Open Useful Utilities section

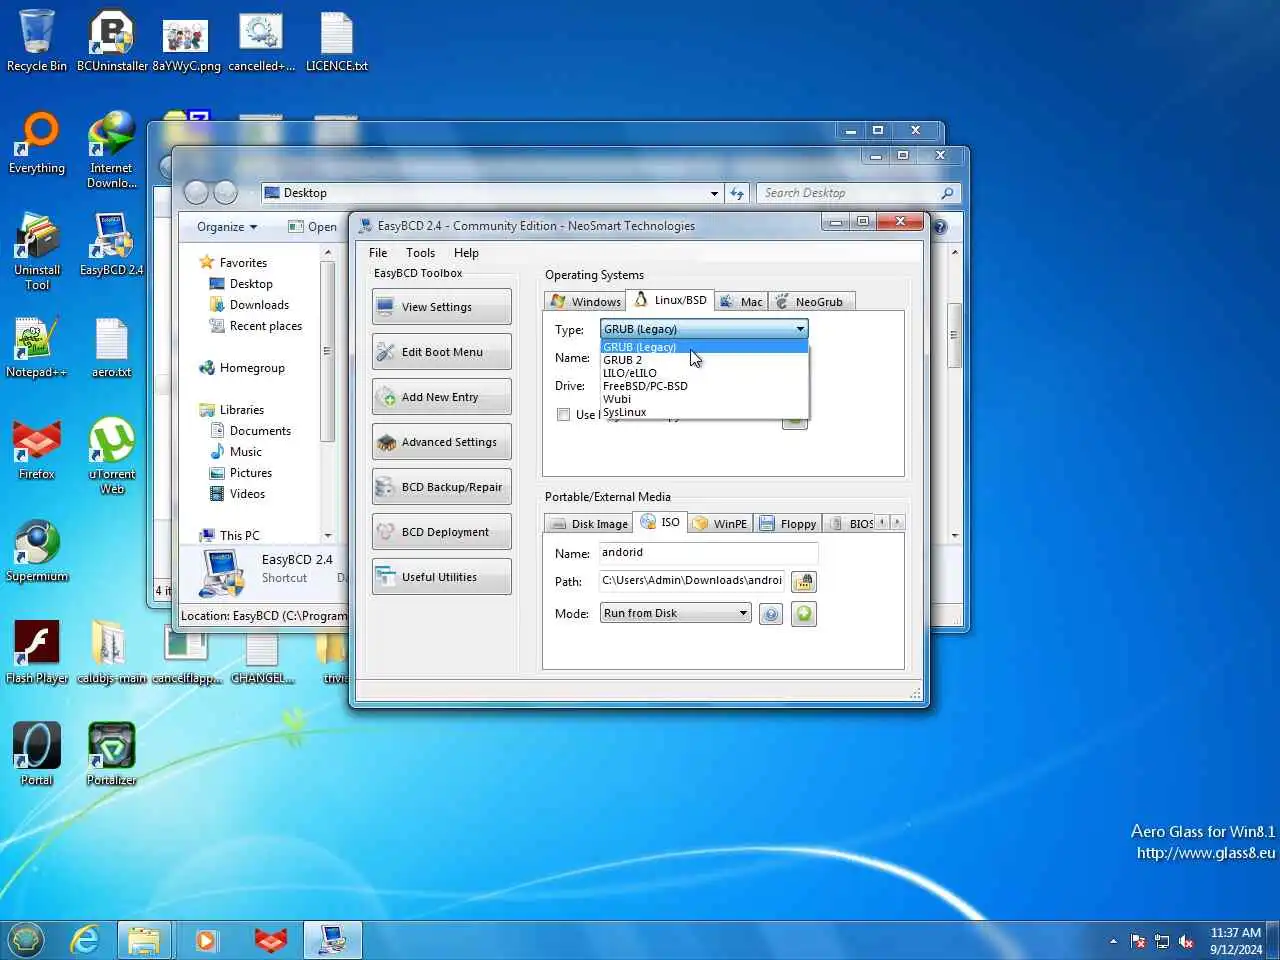click(441, 577)
